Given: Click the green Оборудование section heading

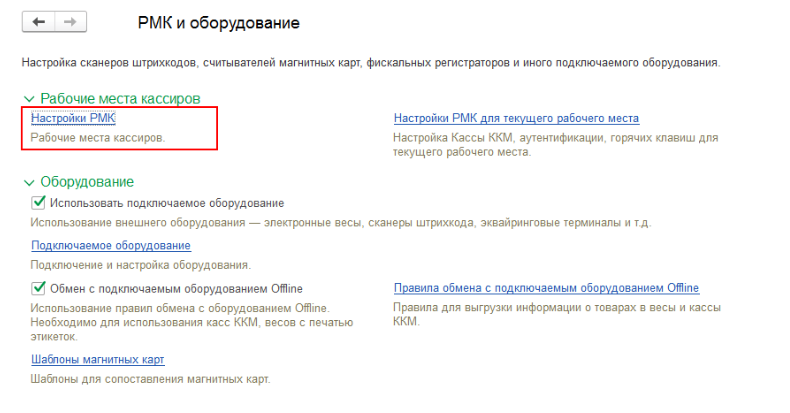Looking at the screenshot, I should [x=87, y=182].
